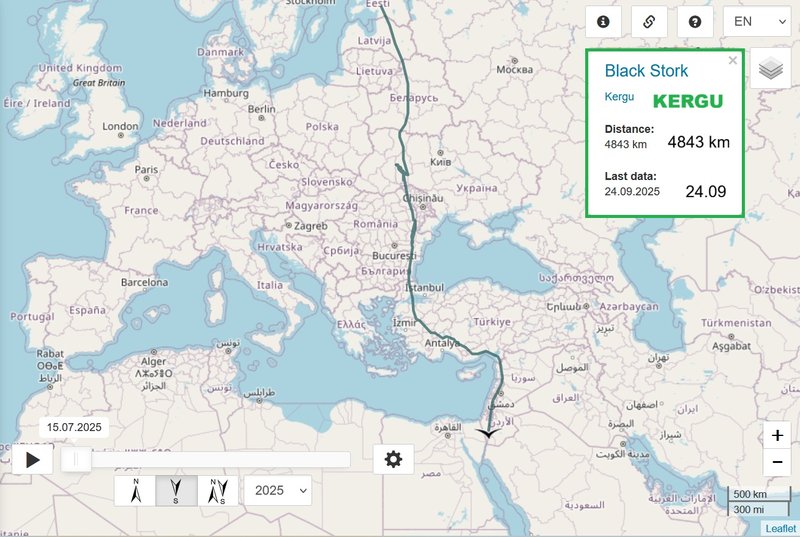Select northward migration direction button

tap(135, 491)
